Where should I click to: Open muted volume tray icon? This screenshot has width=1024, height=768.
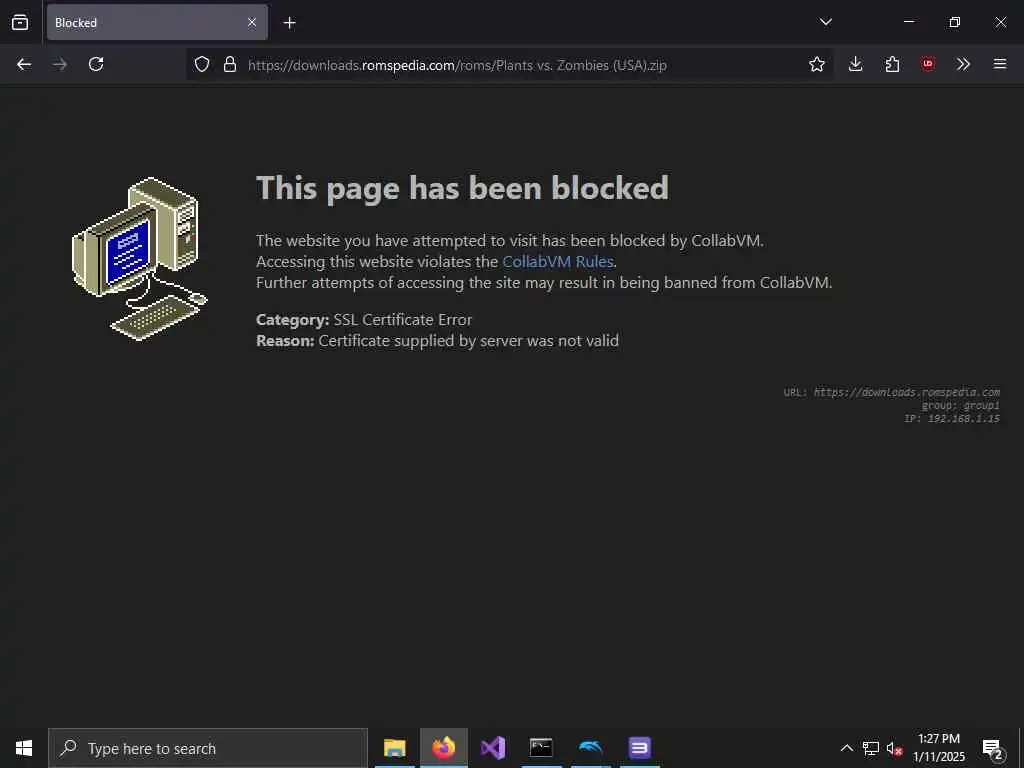click(894, 748)
